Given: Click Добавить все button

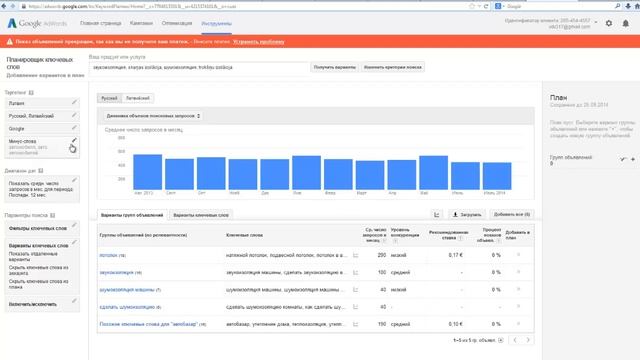Looking at the screenshot, I should [x=512, y=214].
